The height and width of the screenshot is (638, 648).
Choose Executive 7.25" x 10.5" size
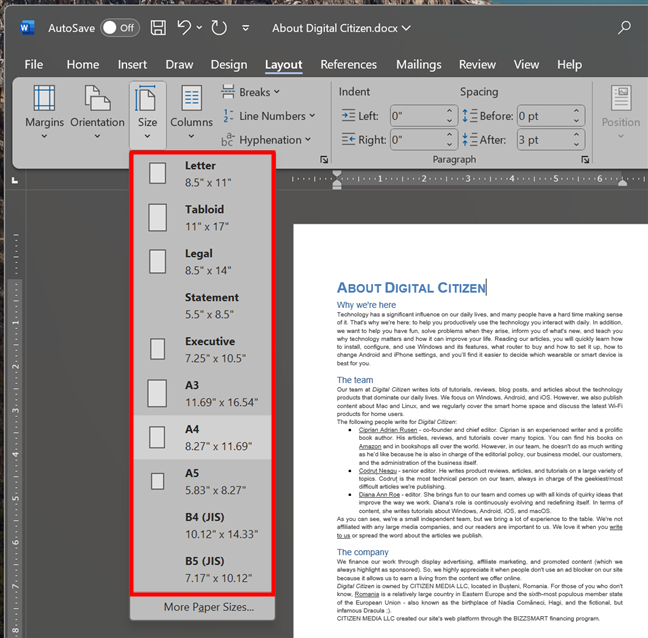pyautogui.click(x=202, y=350)
